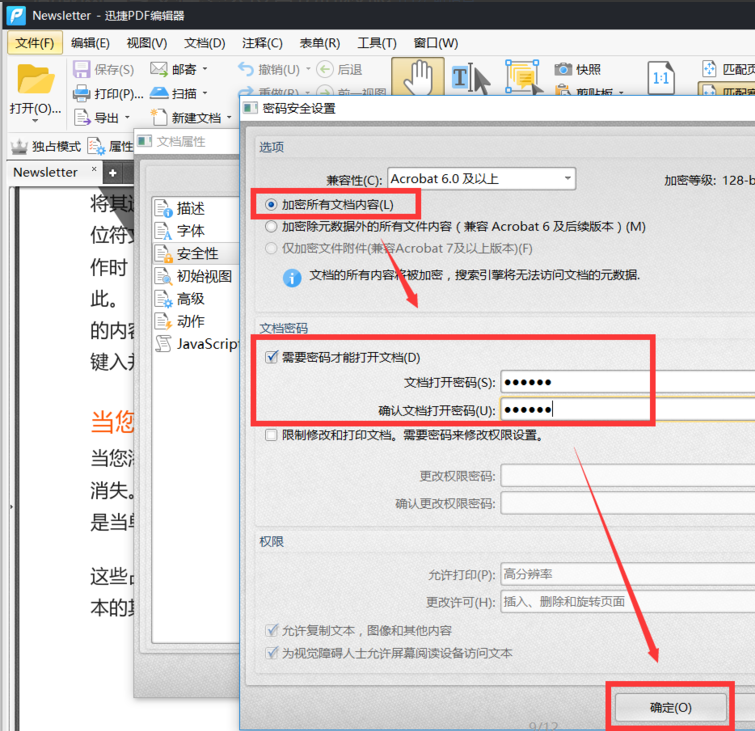Screen dimensions: 755x731
Task: Open New Document dropdown arrow
Action: pyautogui.click(x=229, y=117)
